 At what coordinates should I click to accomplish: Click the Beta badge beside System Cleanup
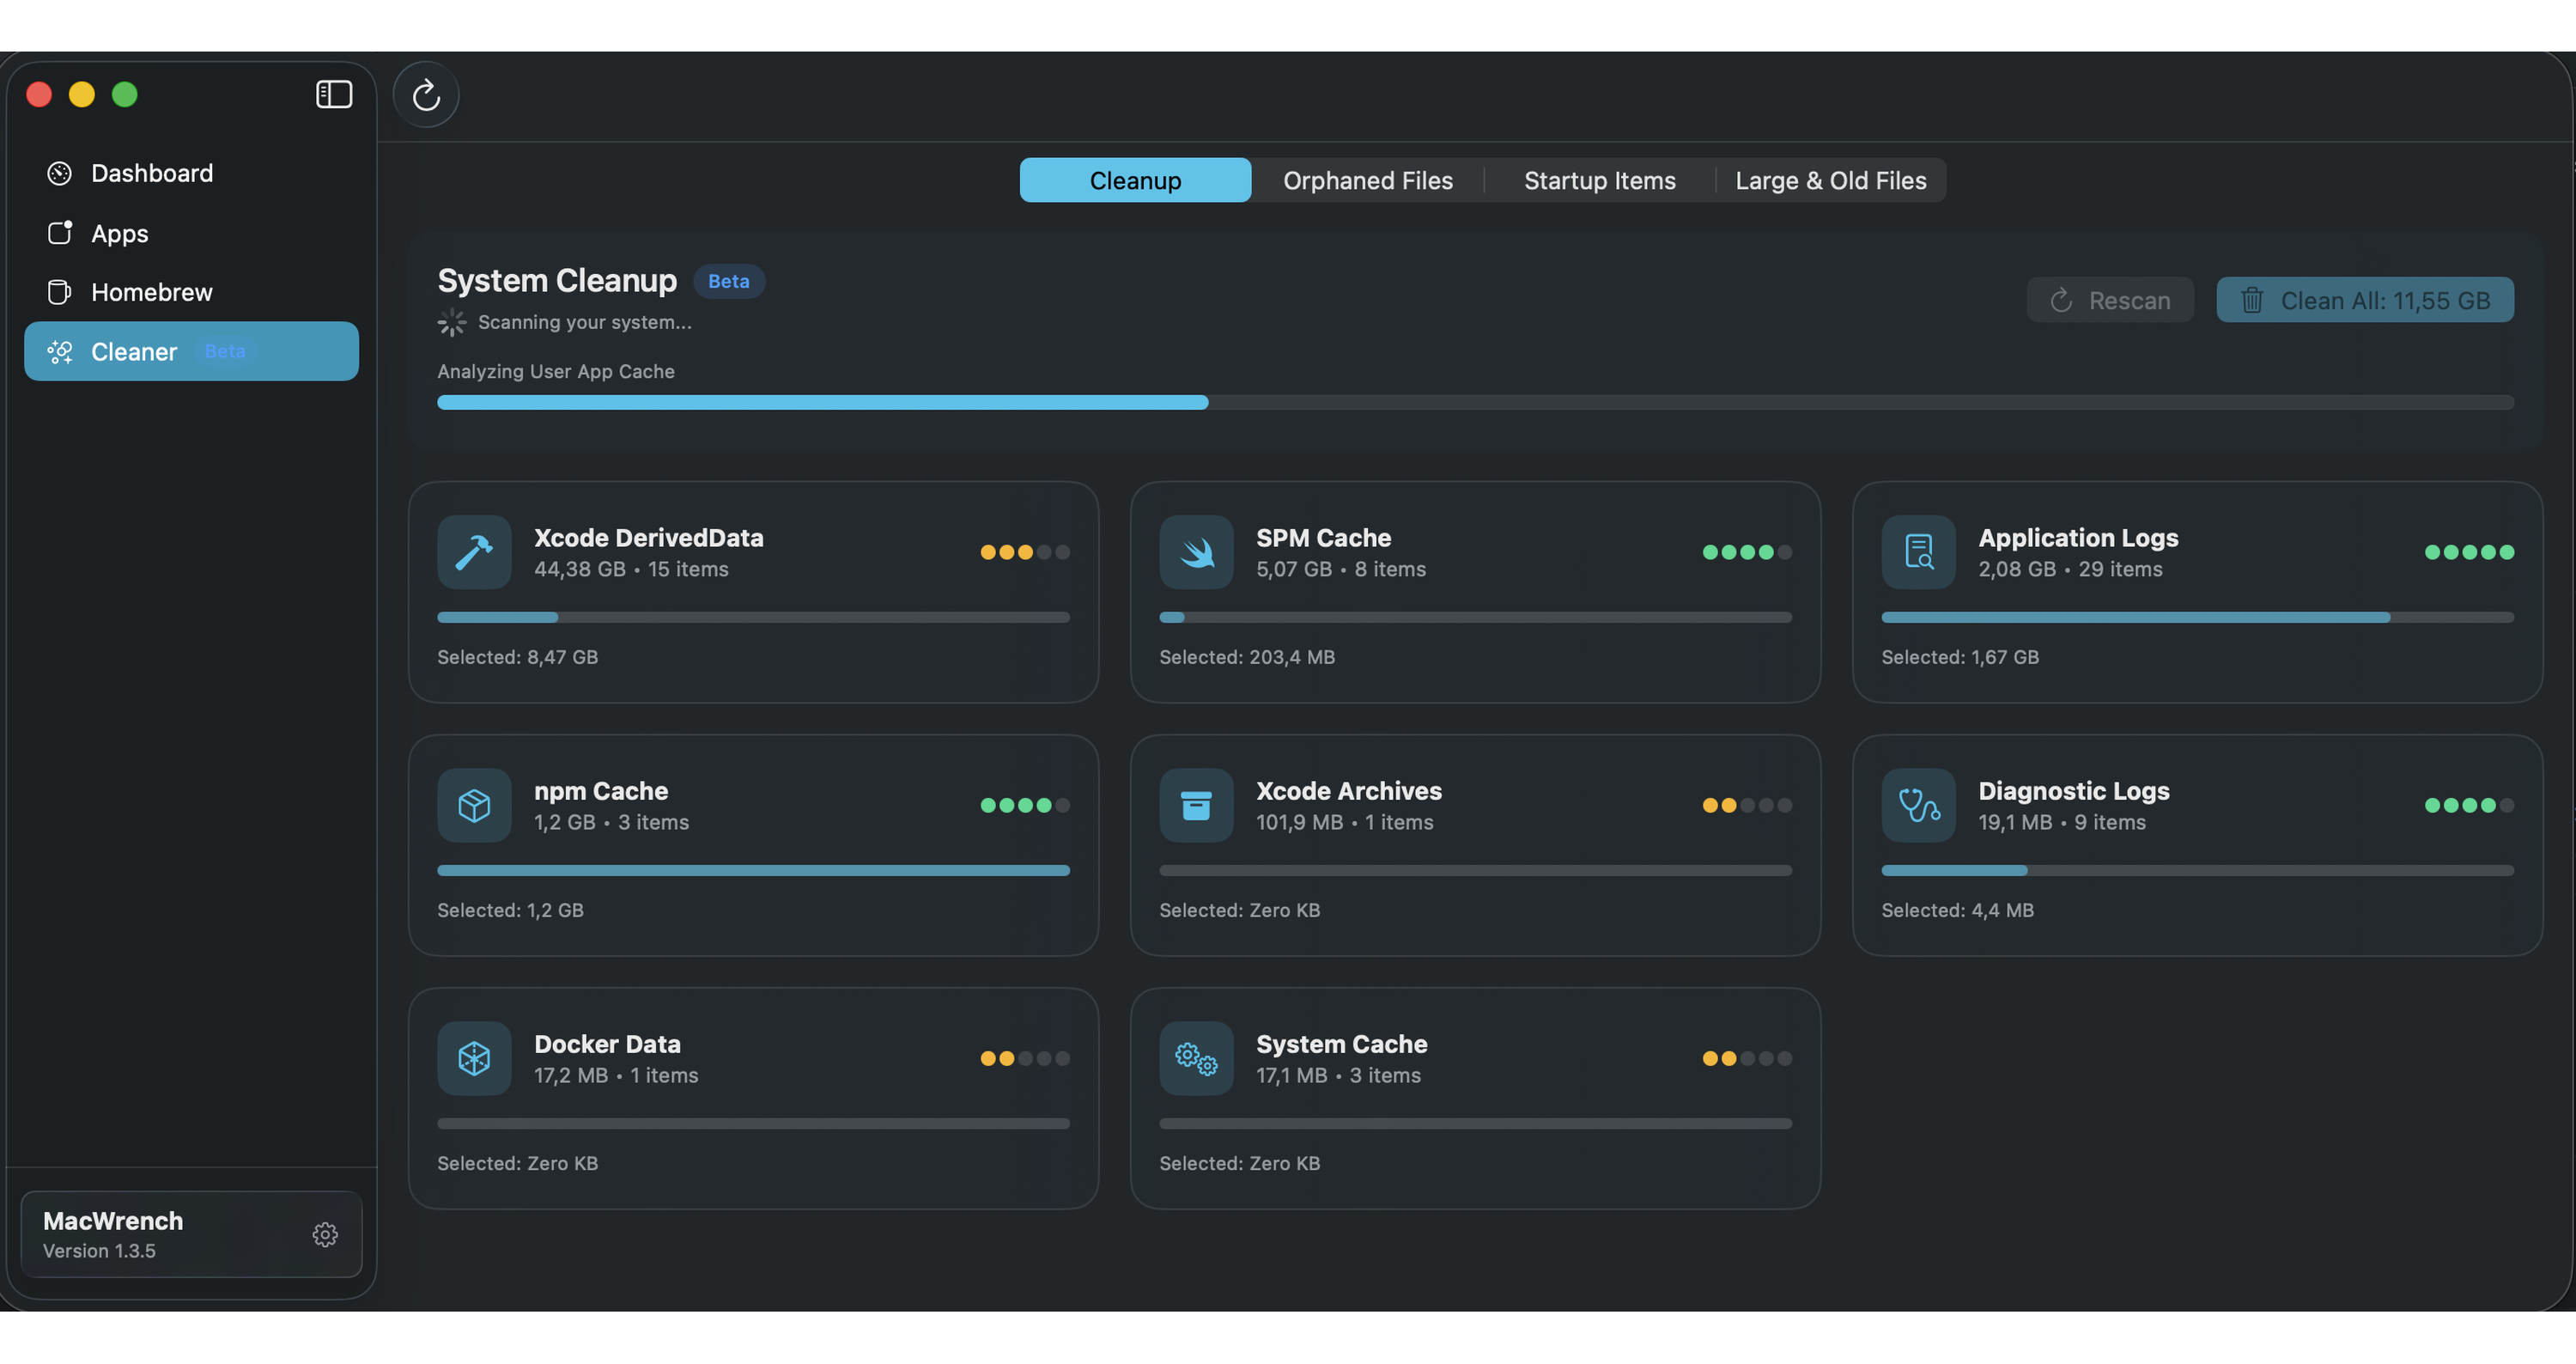(728, 281)
